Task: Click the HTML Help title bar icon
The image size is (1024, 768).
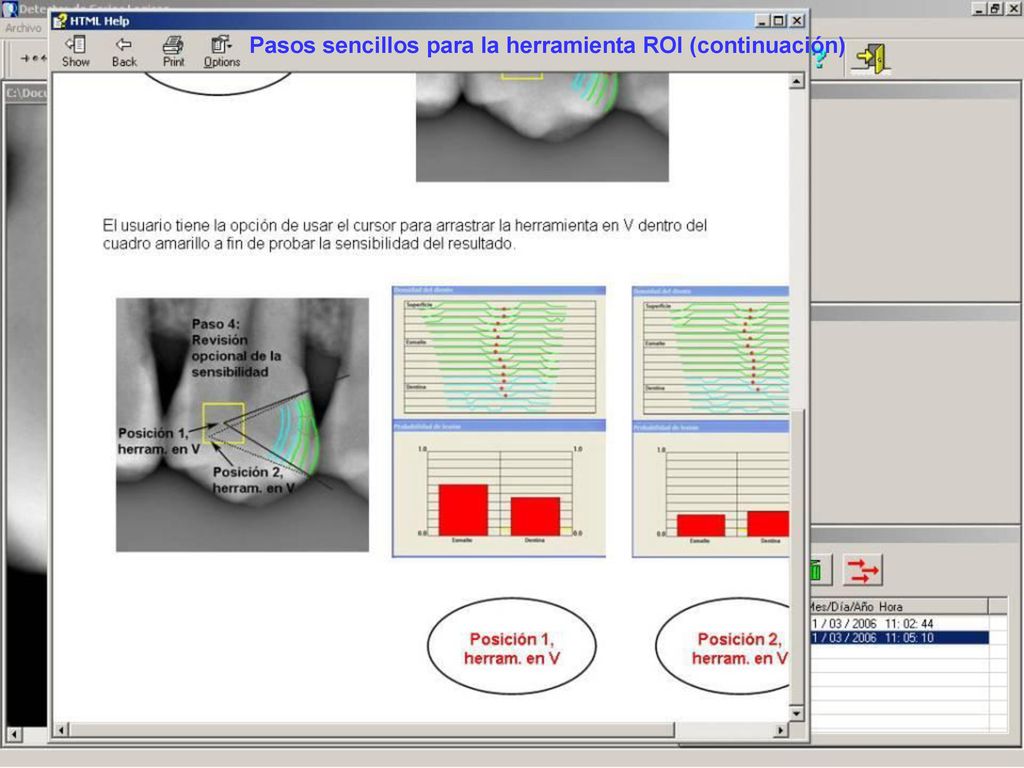Action: (61, 21)
